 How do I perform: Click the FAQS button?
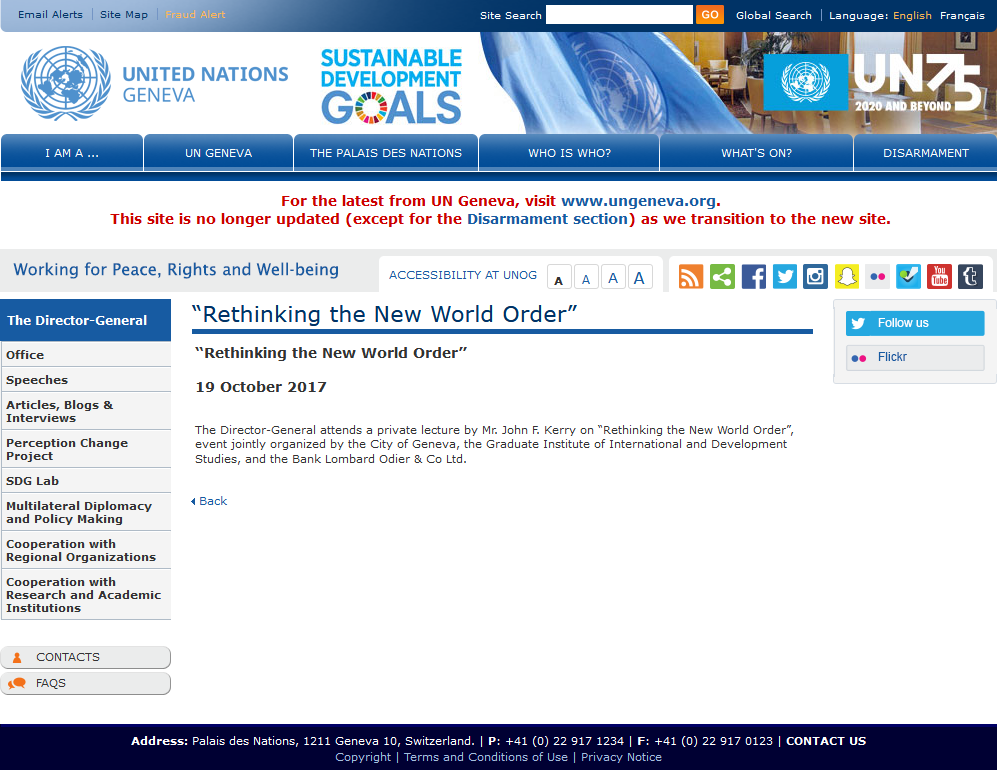tap(86, 683)
